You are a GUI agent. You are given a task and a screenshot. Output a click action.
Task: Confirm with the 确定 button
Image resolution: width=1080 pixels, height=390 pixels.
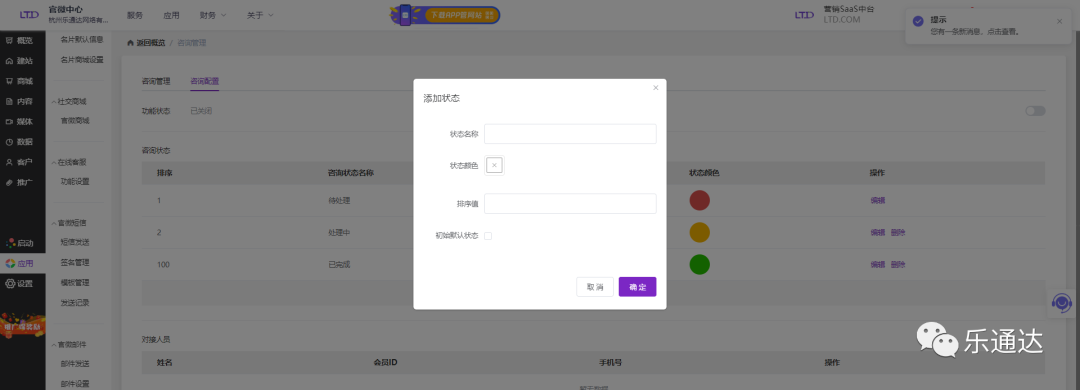tap(637, 287)
